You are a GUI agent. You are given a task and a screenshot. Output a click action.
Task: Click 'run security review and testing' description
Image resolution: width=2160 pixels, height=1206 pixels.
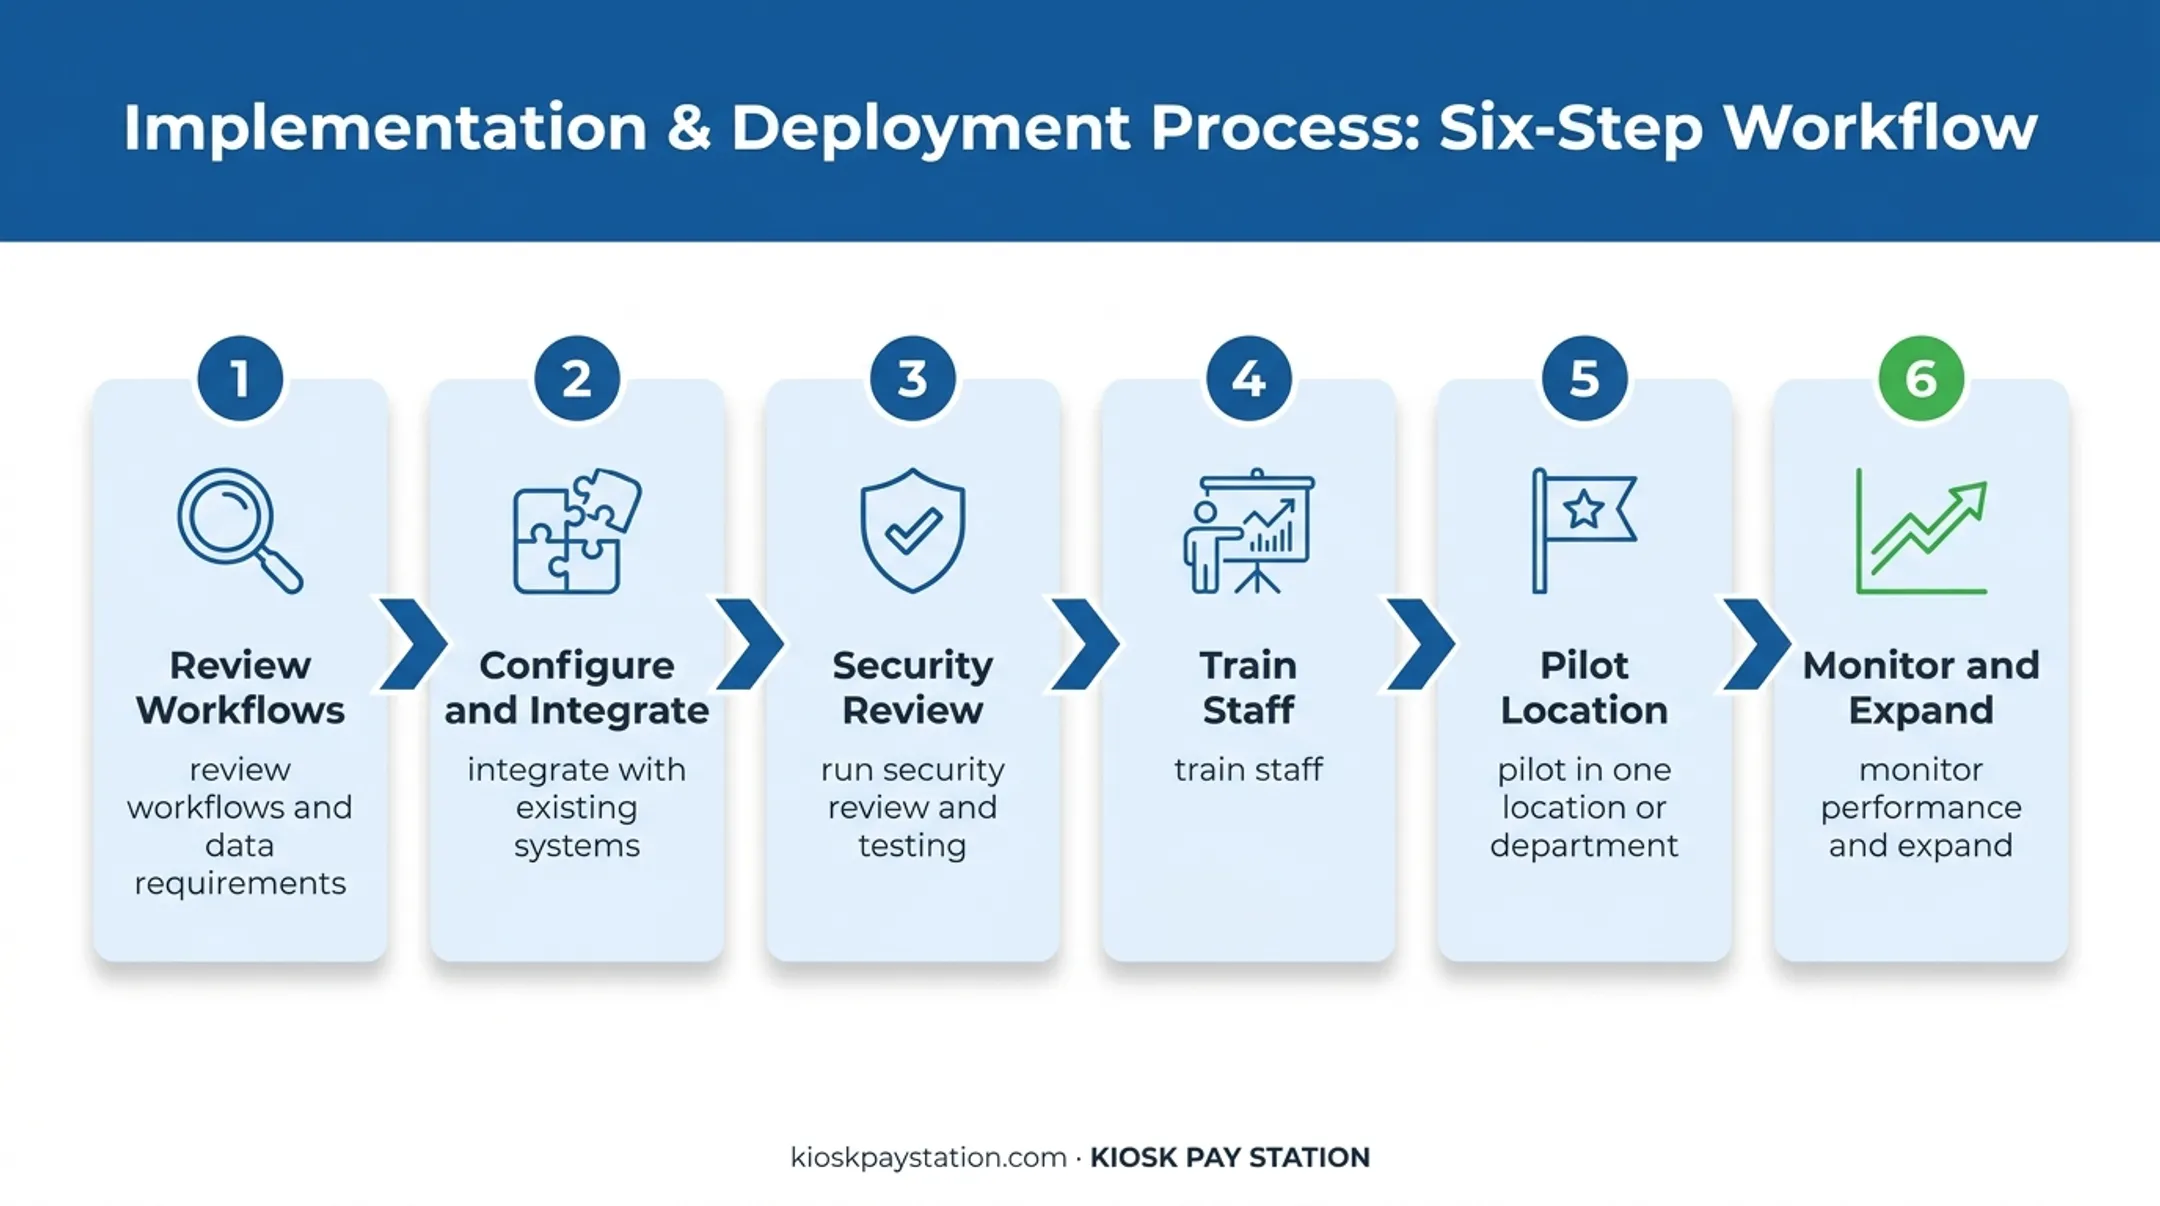913,807
